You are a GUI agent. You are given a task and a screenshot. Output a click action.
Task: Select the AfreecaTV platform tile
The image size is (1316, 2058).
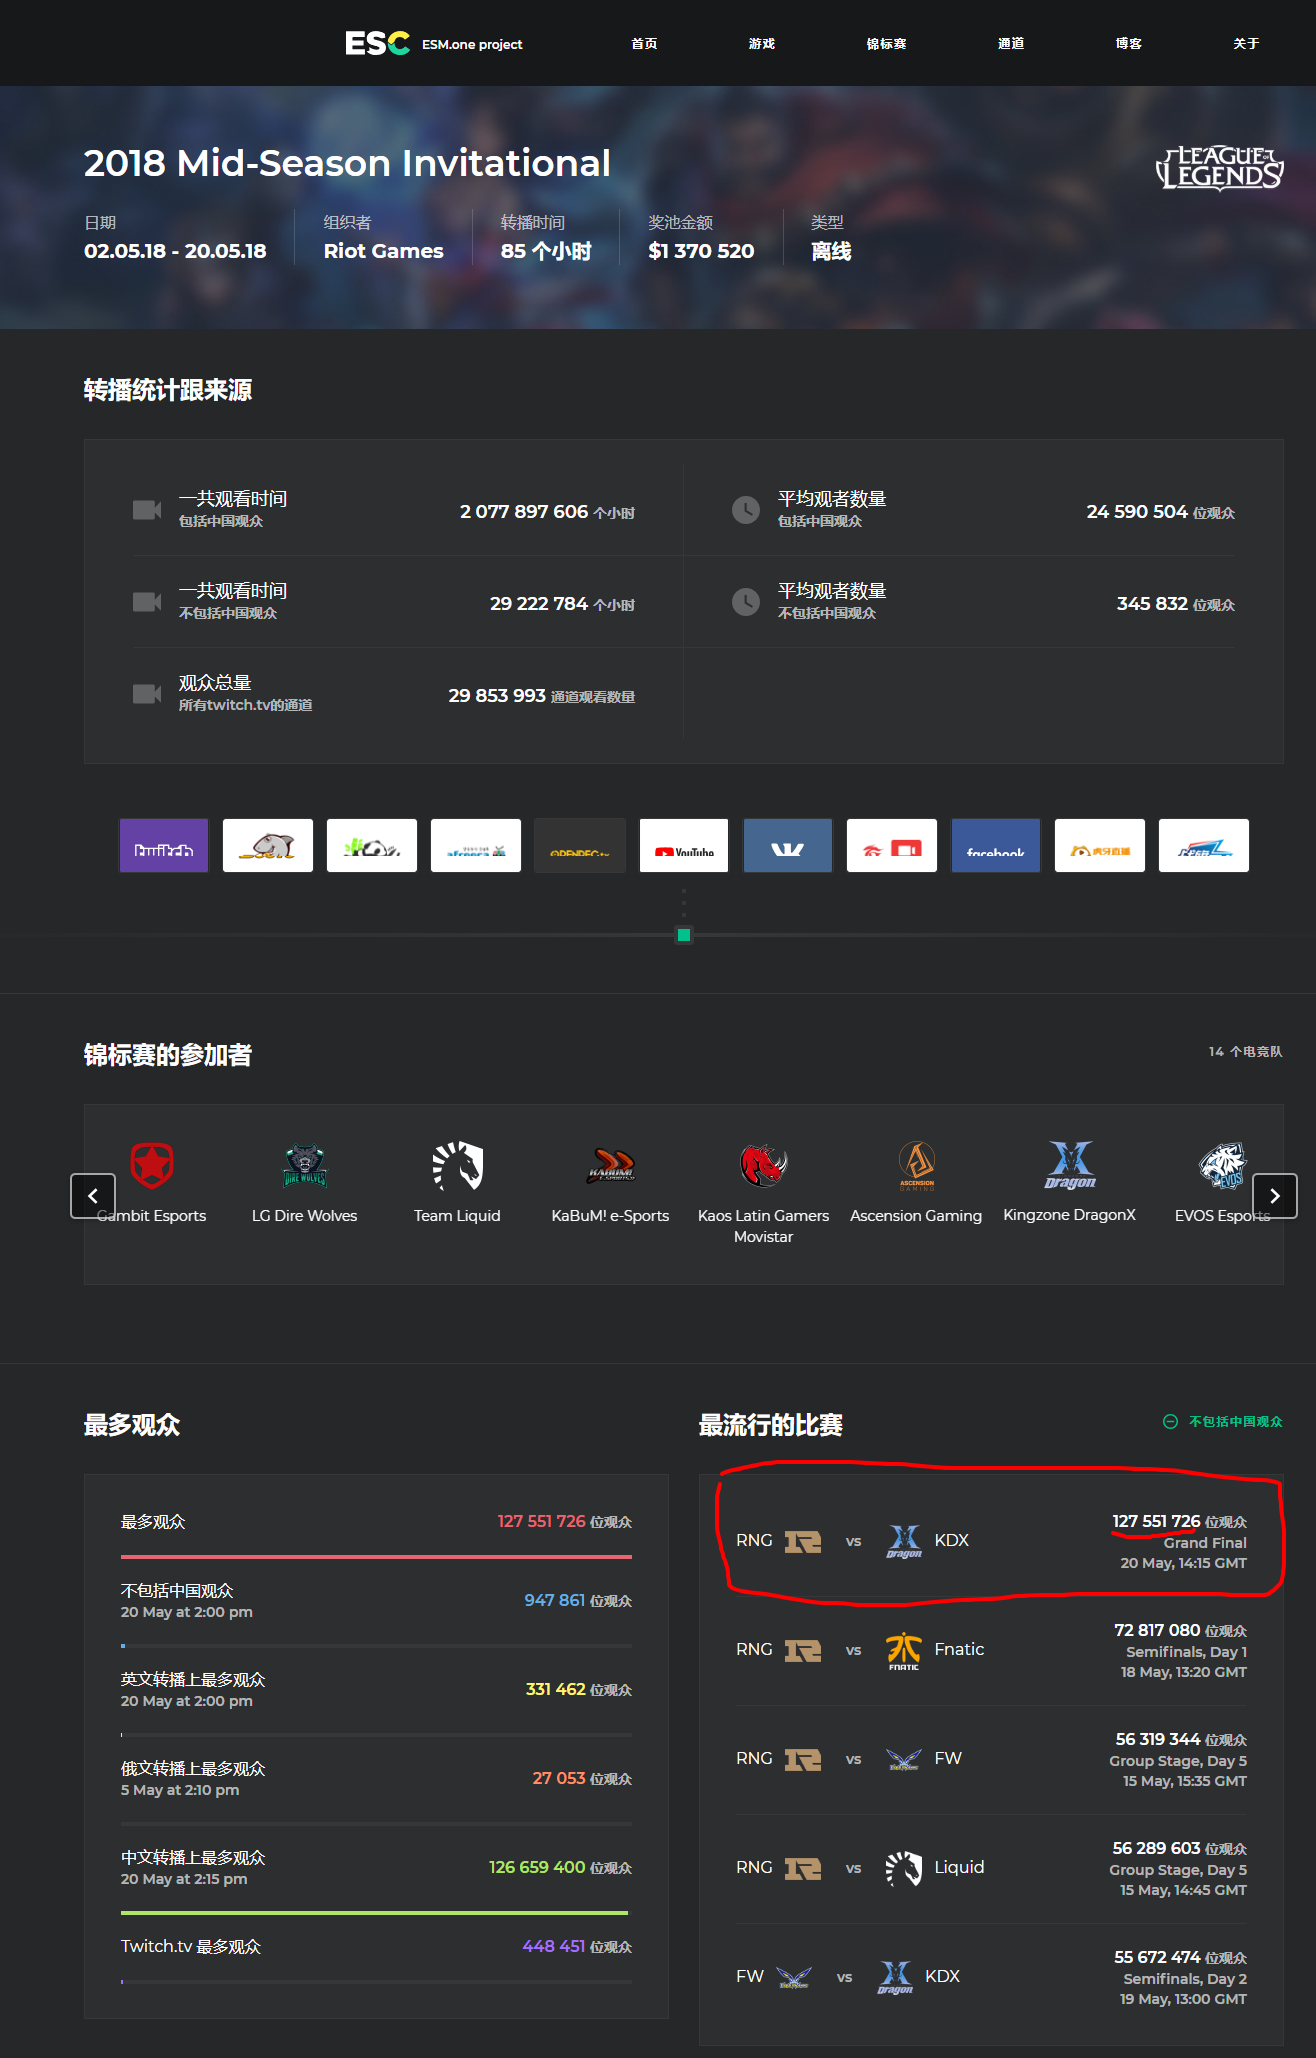(x=476, y=846)
